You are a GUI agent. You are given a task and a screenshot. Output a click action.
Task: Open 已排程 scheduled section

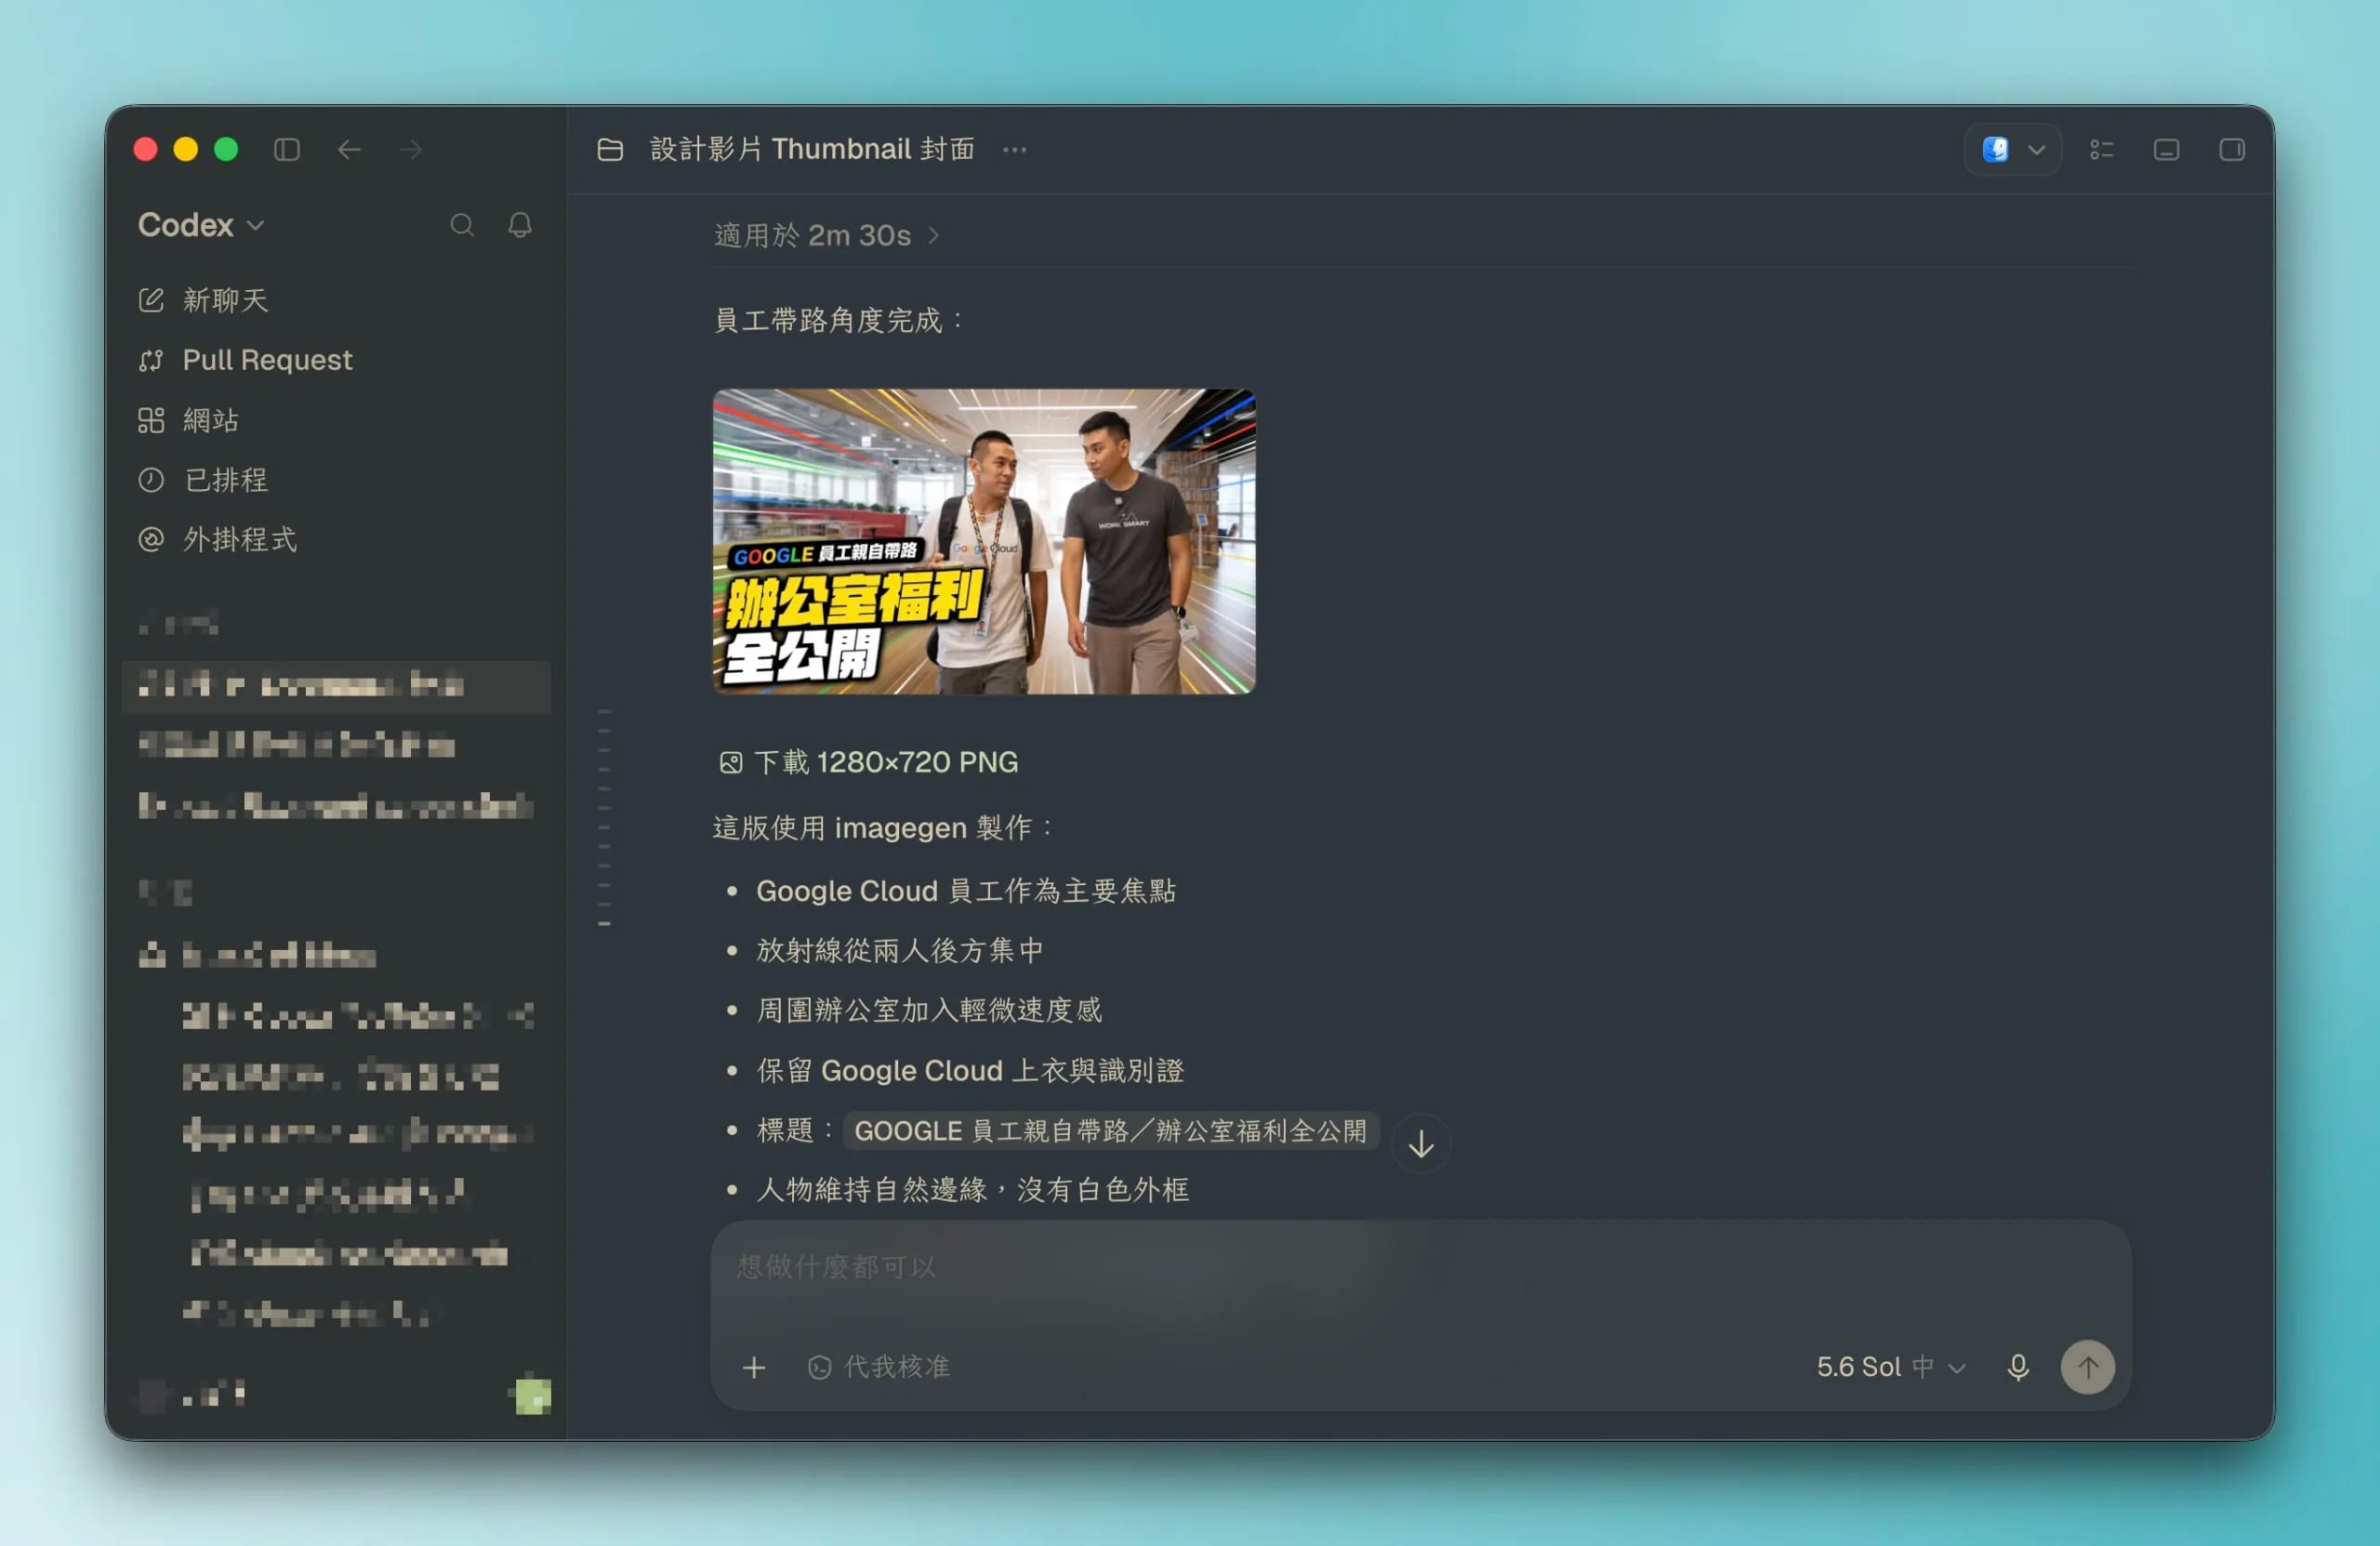pos(336,480)
